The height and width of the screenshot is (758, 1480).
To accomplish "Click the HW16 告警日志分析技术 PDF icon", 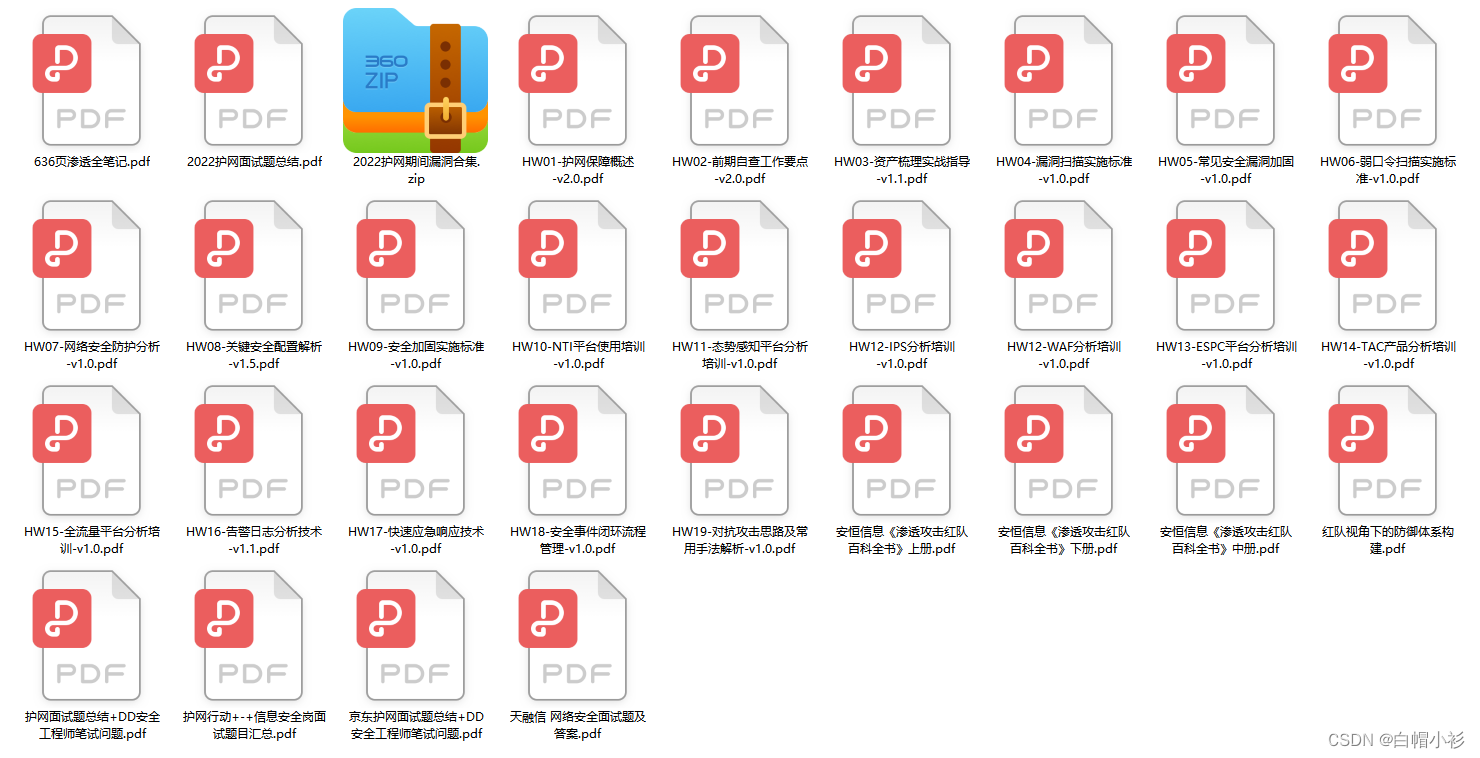I will 249,450.
